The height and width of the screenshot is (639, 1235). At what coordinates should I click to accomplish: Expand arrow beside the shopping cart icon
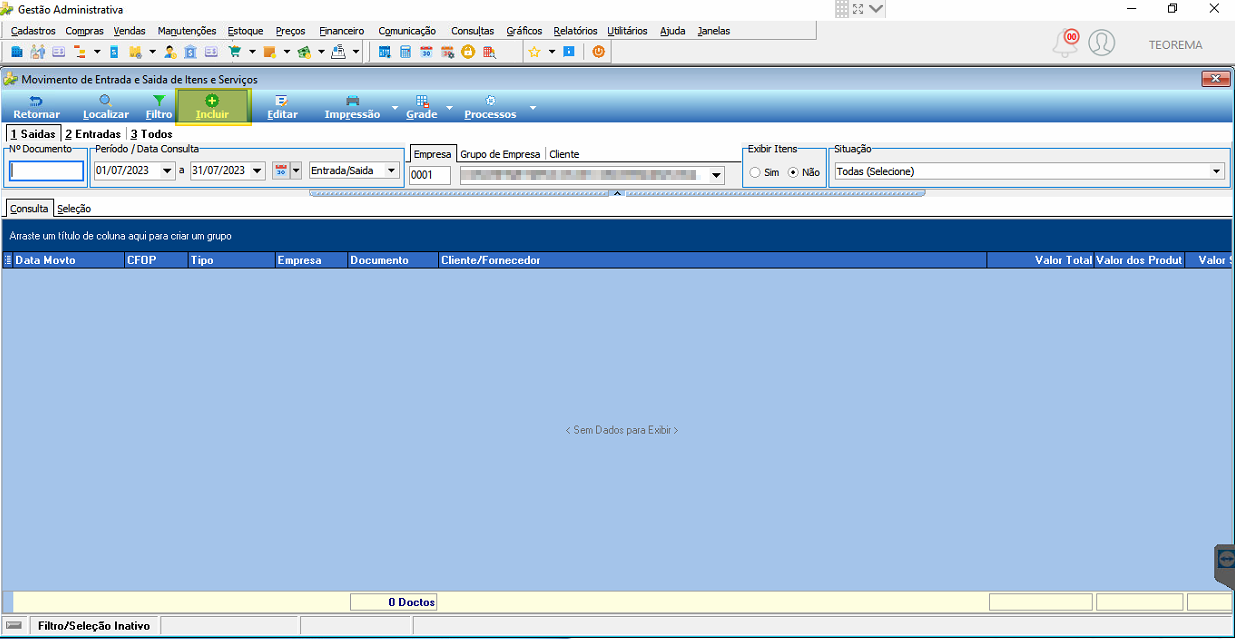252,51
